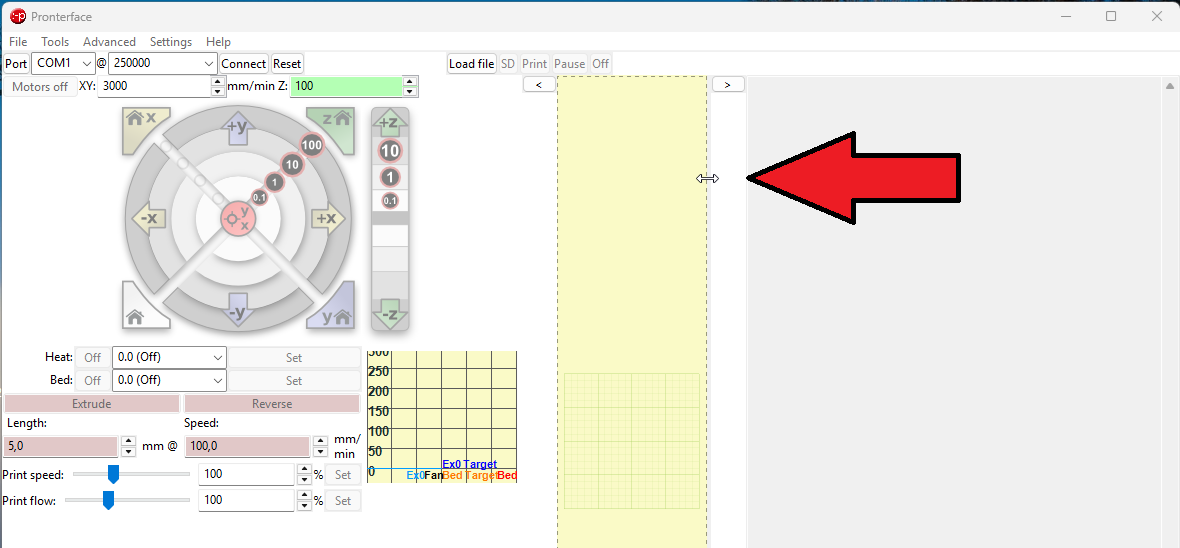Decrease the extrude Speed spinner
This screenshot has height=548, width=1180.
[320, 452]
